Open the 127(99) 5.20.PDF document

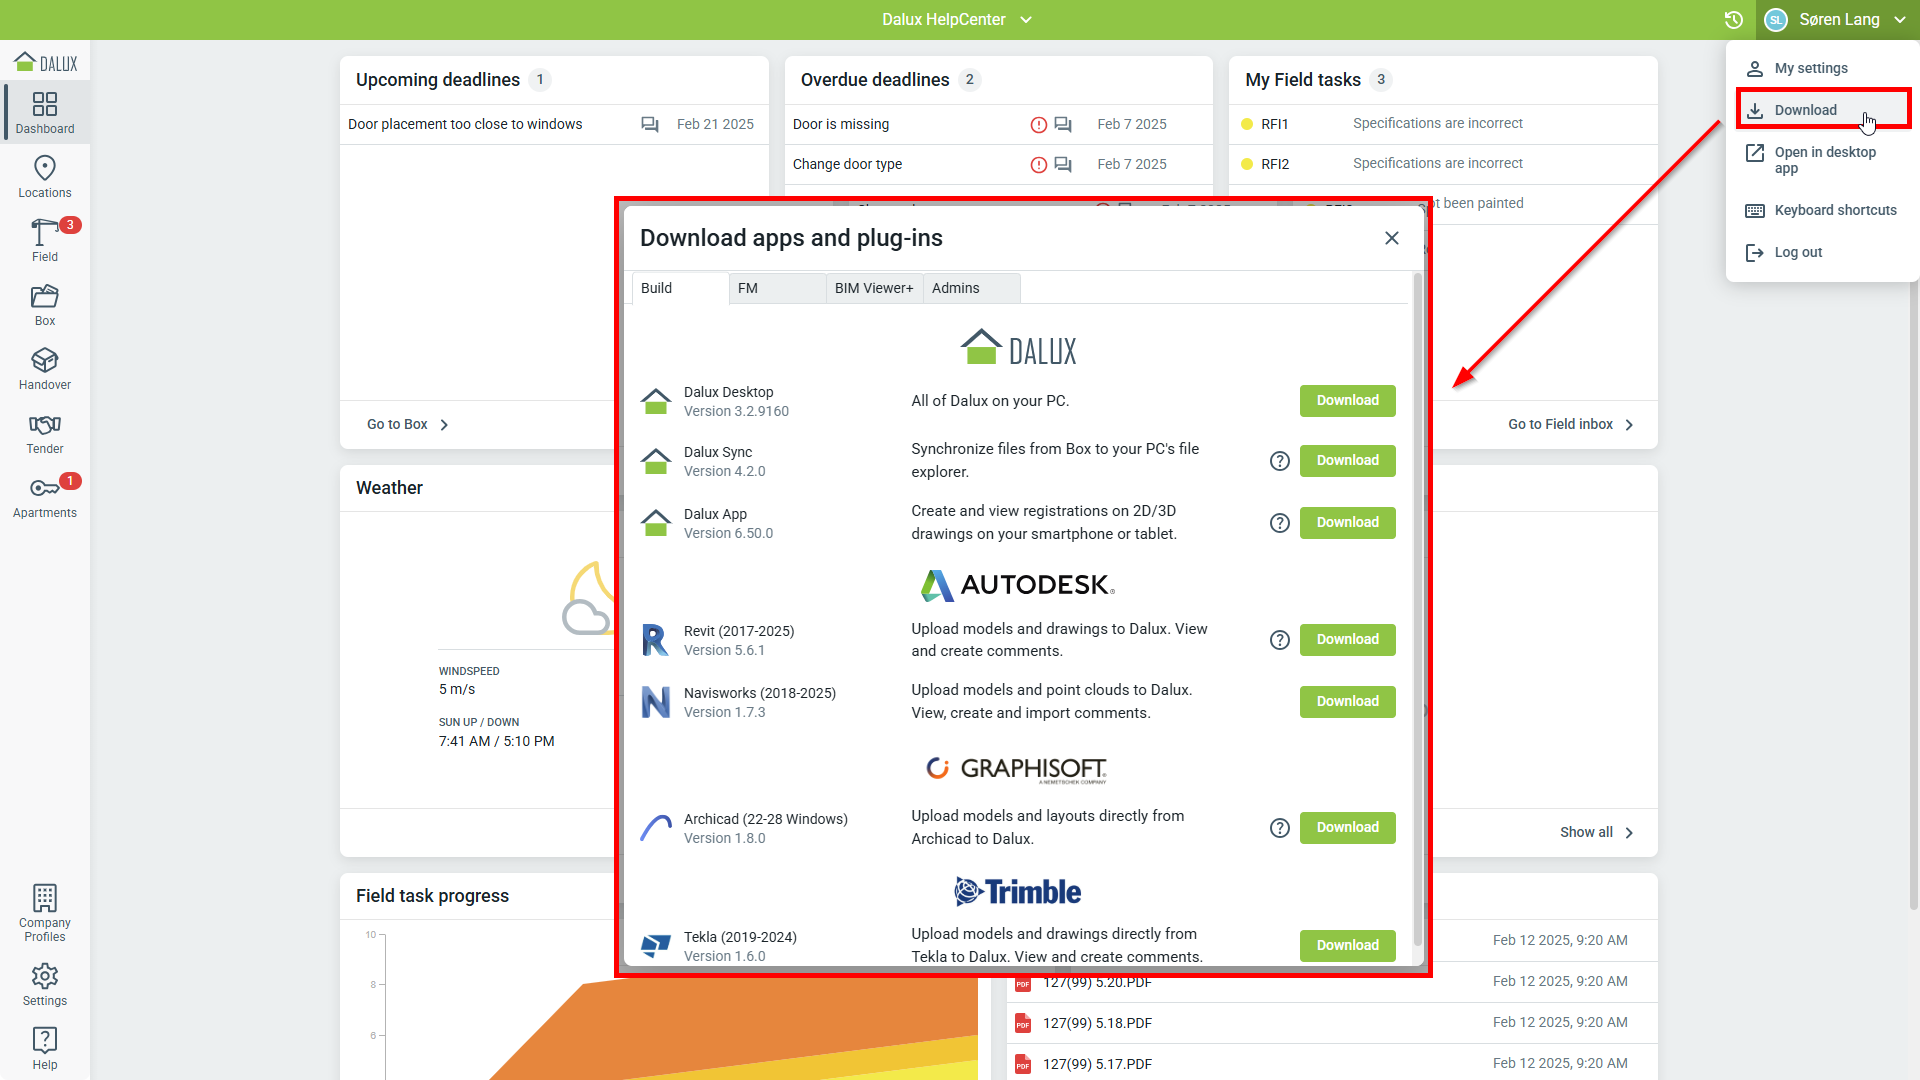(x=1098, y=982)
